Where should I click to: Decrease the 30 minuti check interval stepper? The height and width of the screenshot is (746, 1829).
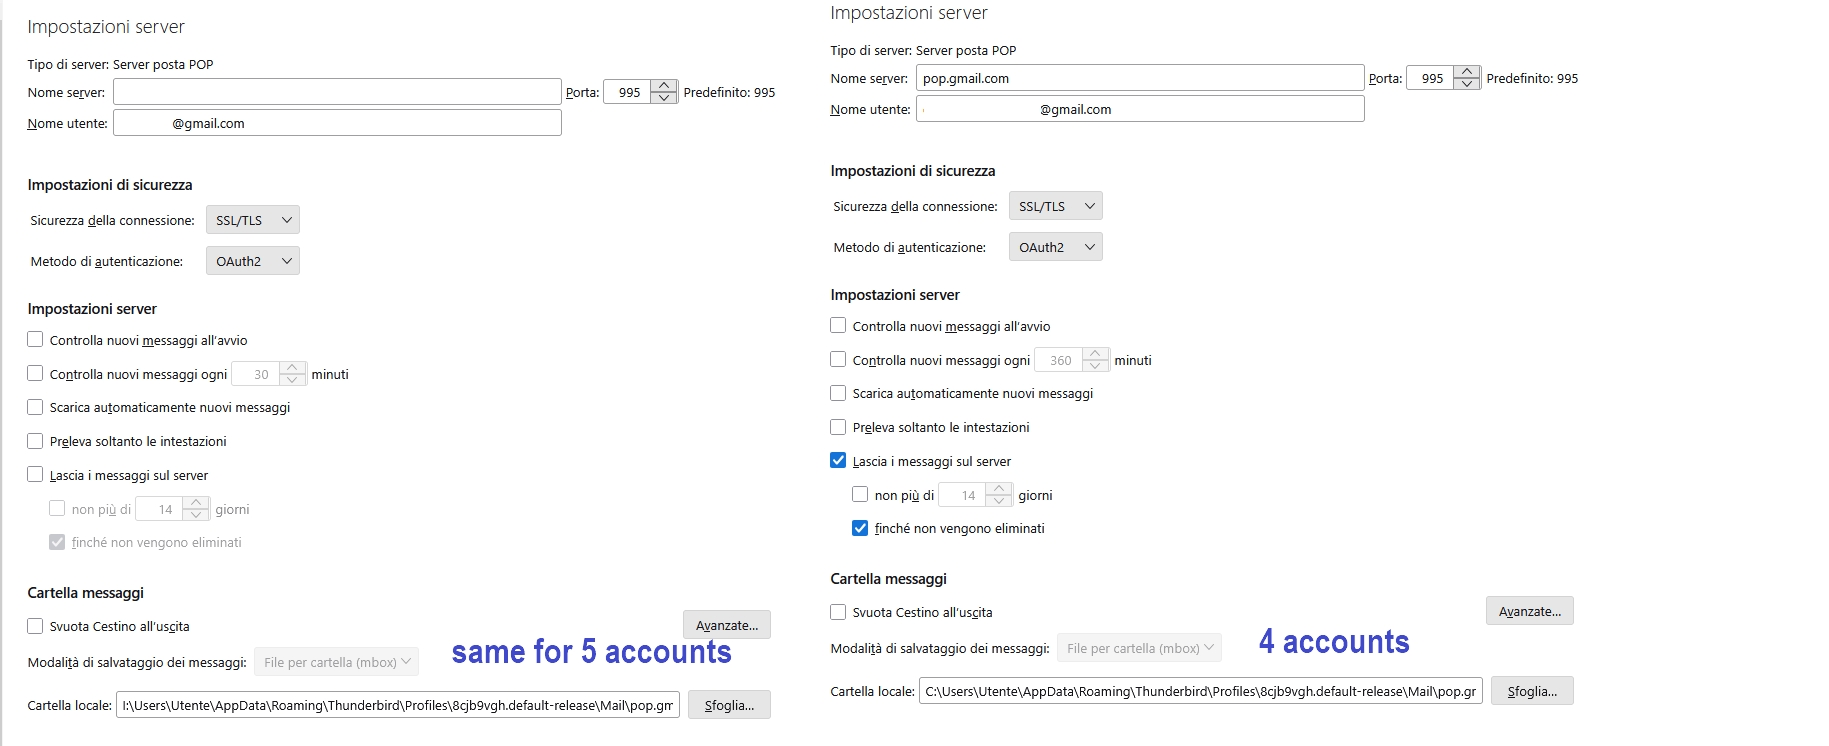293,380
